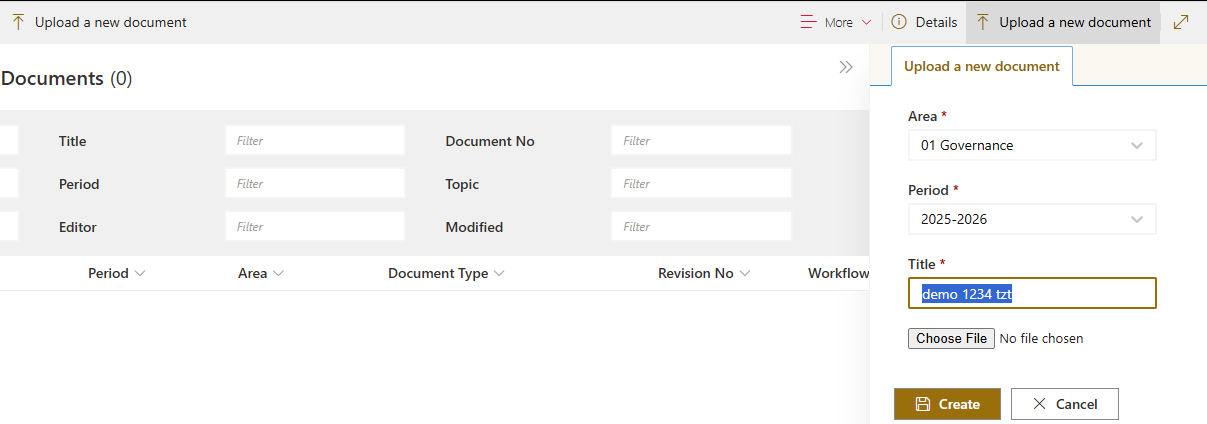
Task: Click the Choose File button
Action: pyautogui.click(x=952, y=338)
